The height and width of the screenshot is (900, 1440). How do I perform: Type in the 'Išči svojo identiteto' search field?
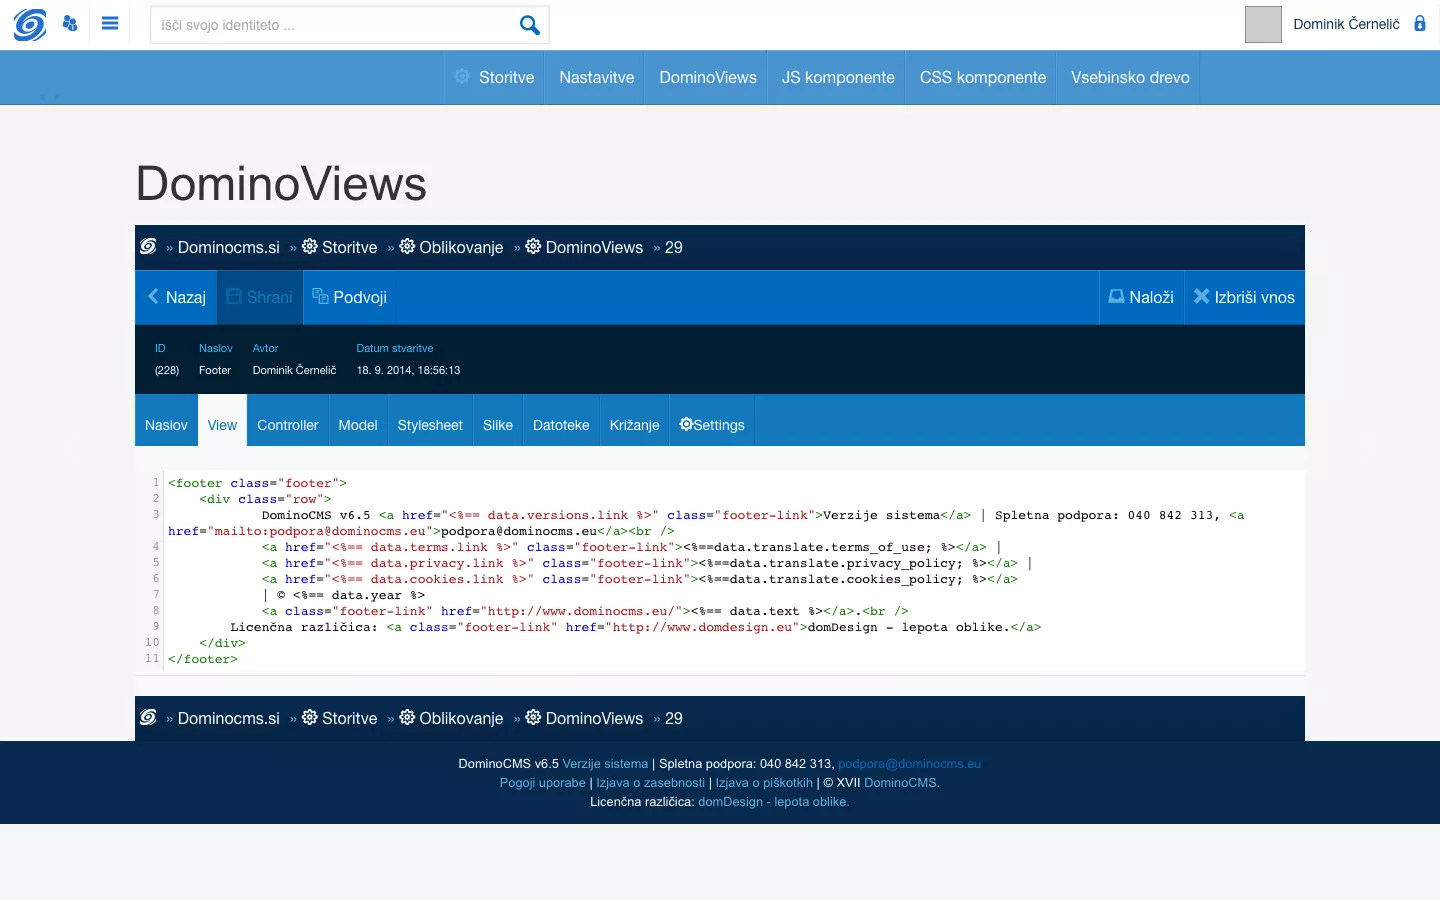click(330, 25)
